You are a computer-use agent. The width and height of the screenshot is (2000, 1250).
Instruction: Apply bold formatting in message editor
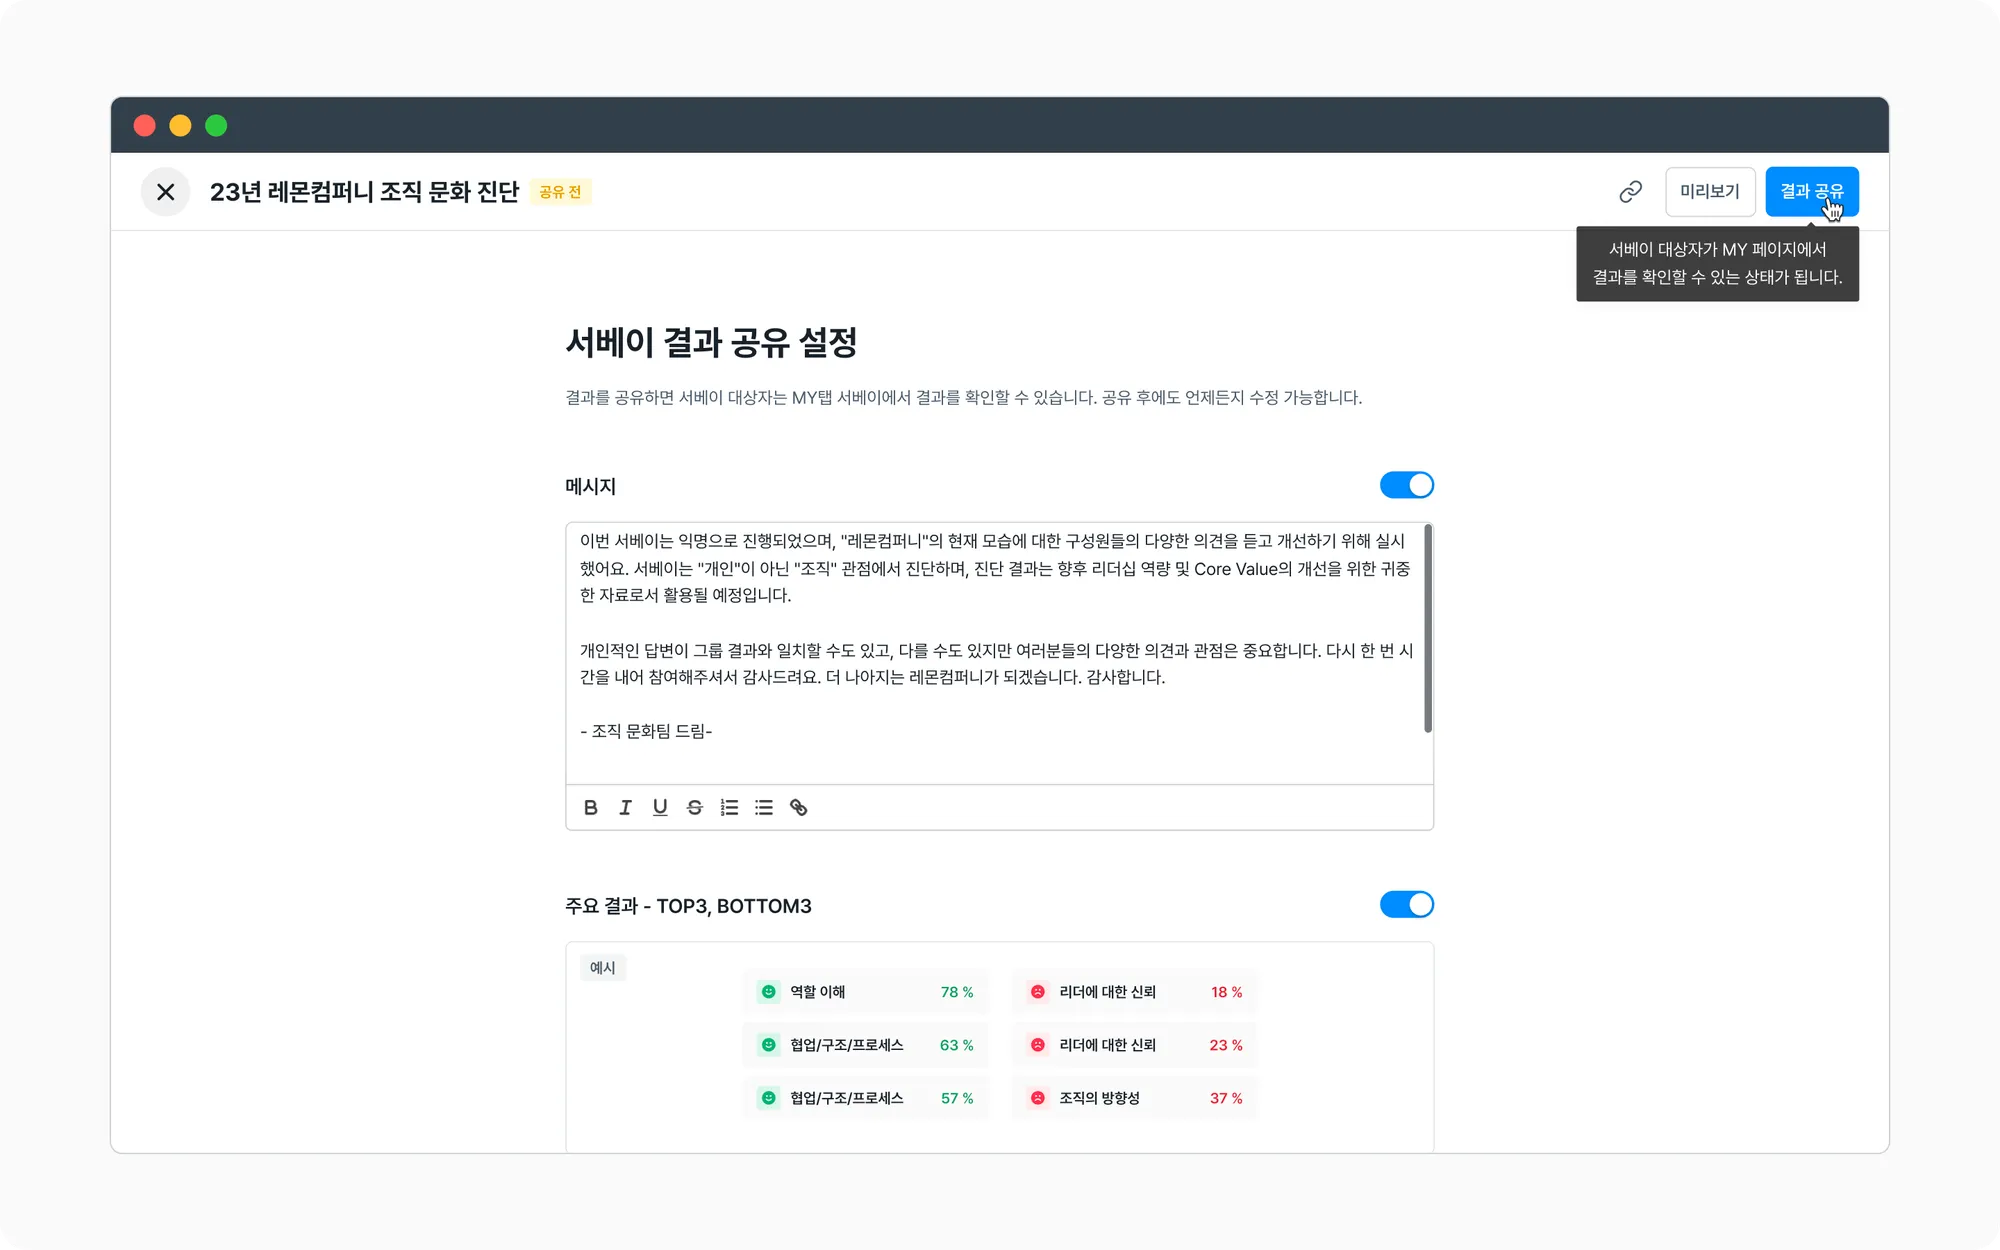591,808
